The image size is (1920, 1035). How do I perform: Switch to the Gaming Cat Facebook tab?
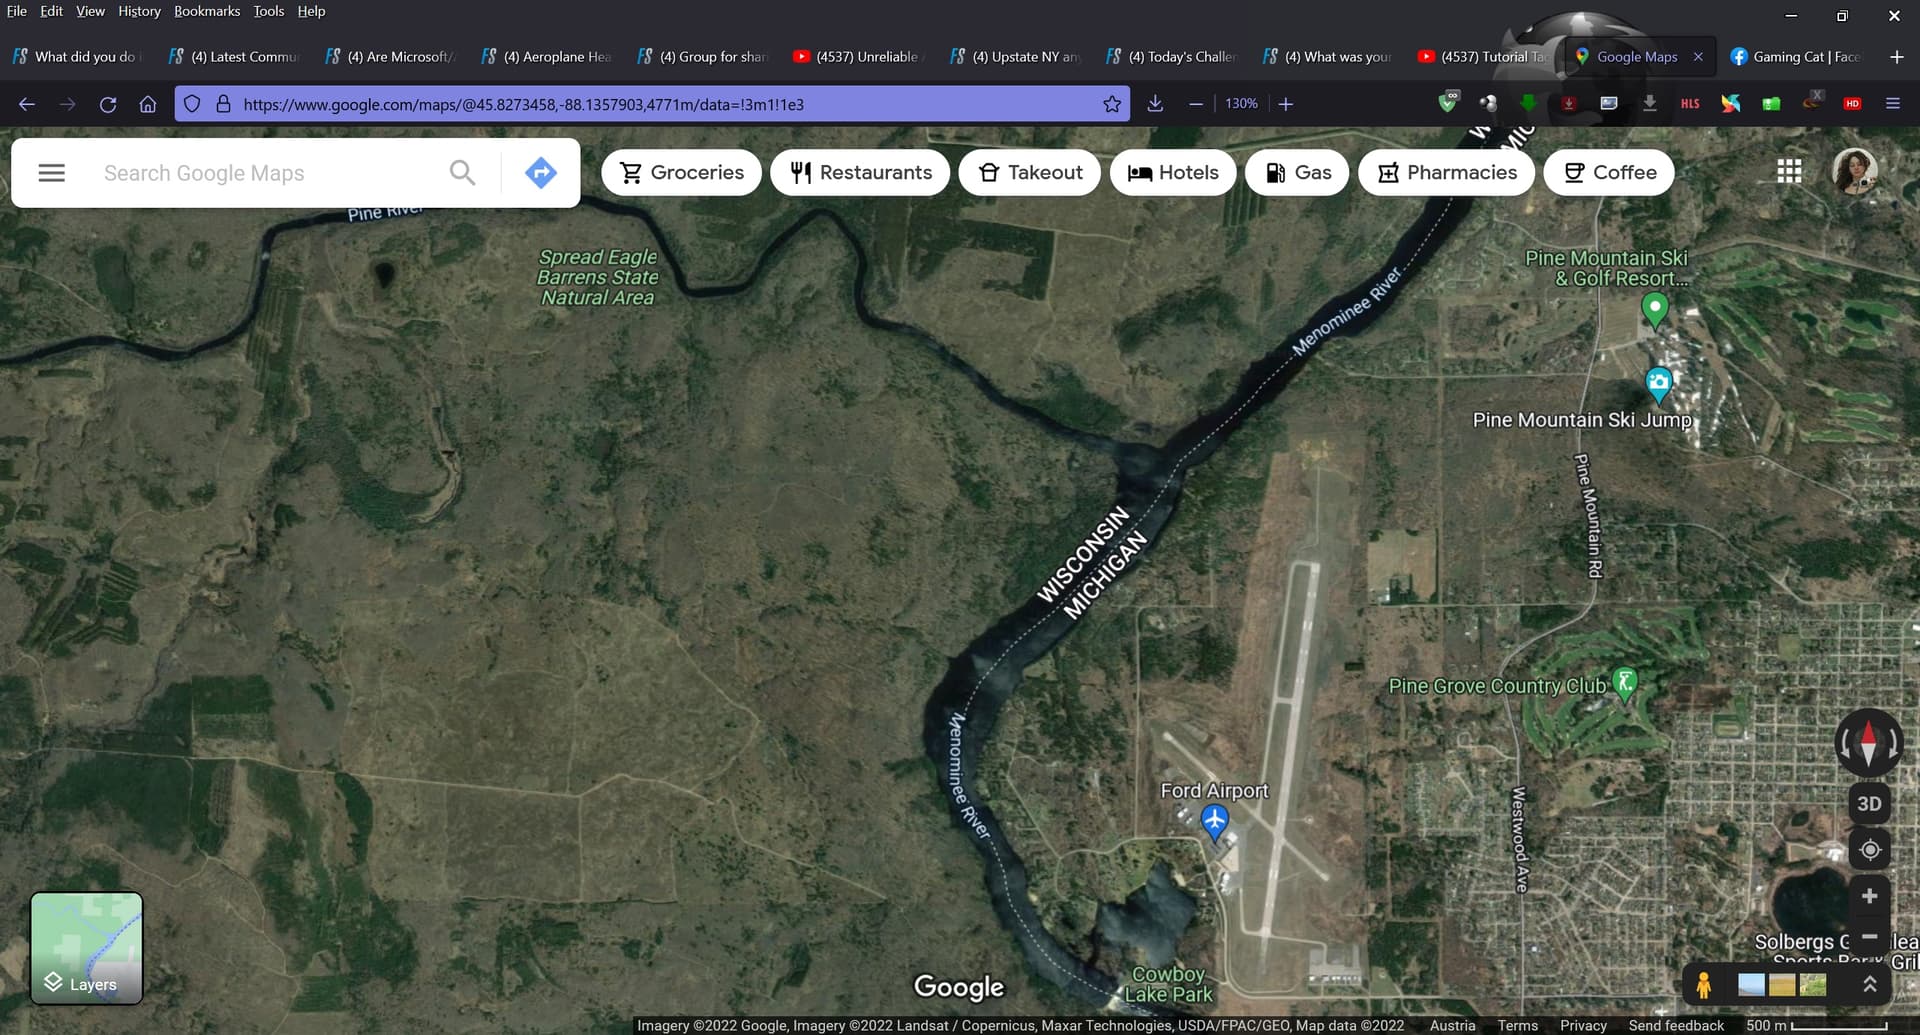(1795, 57)
